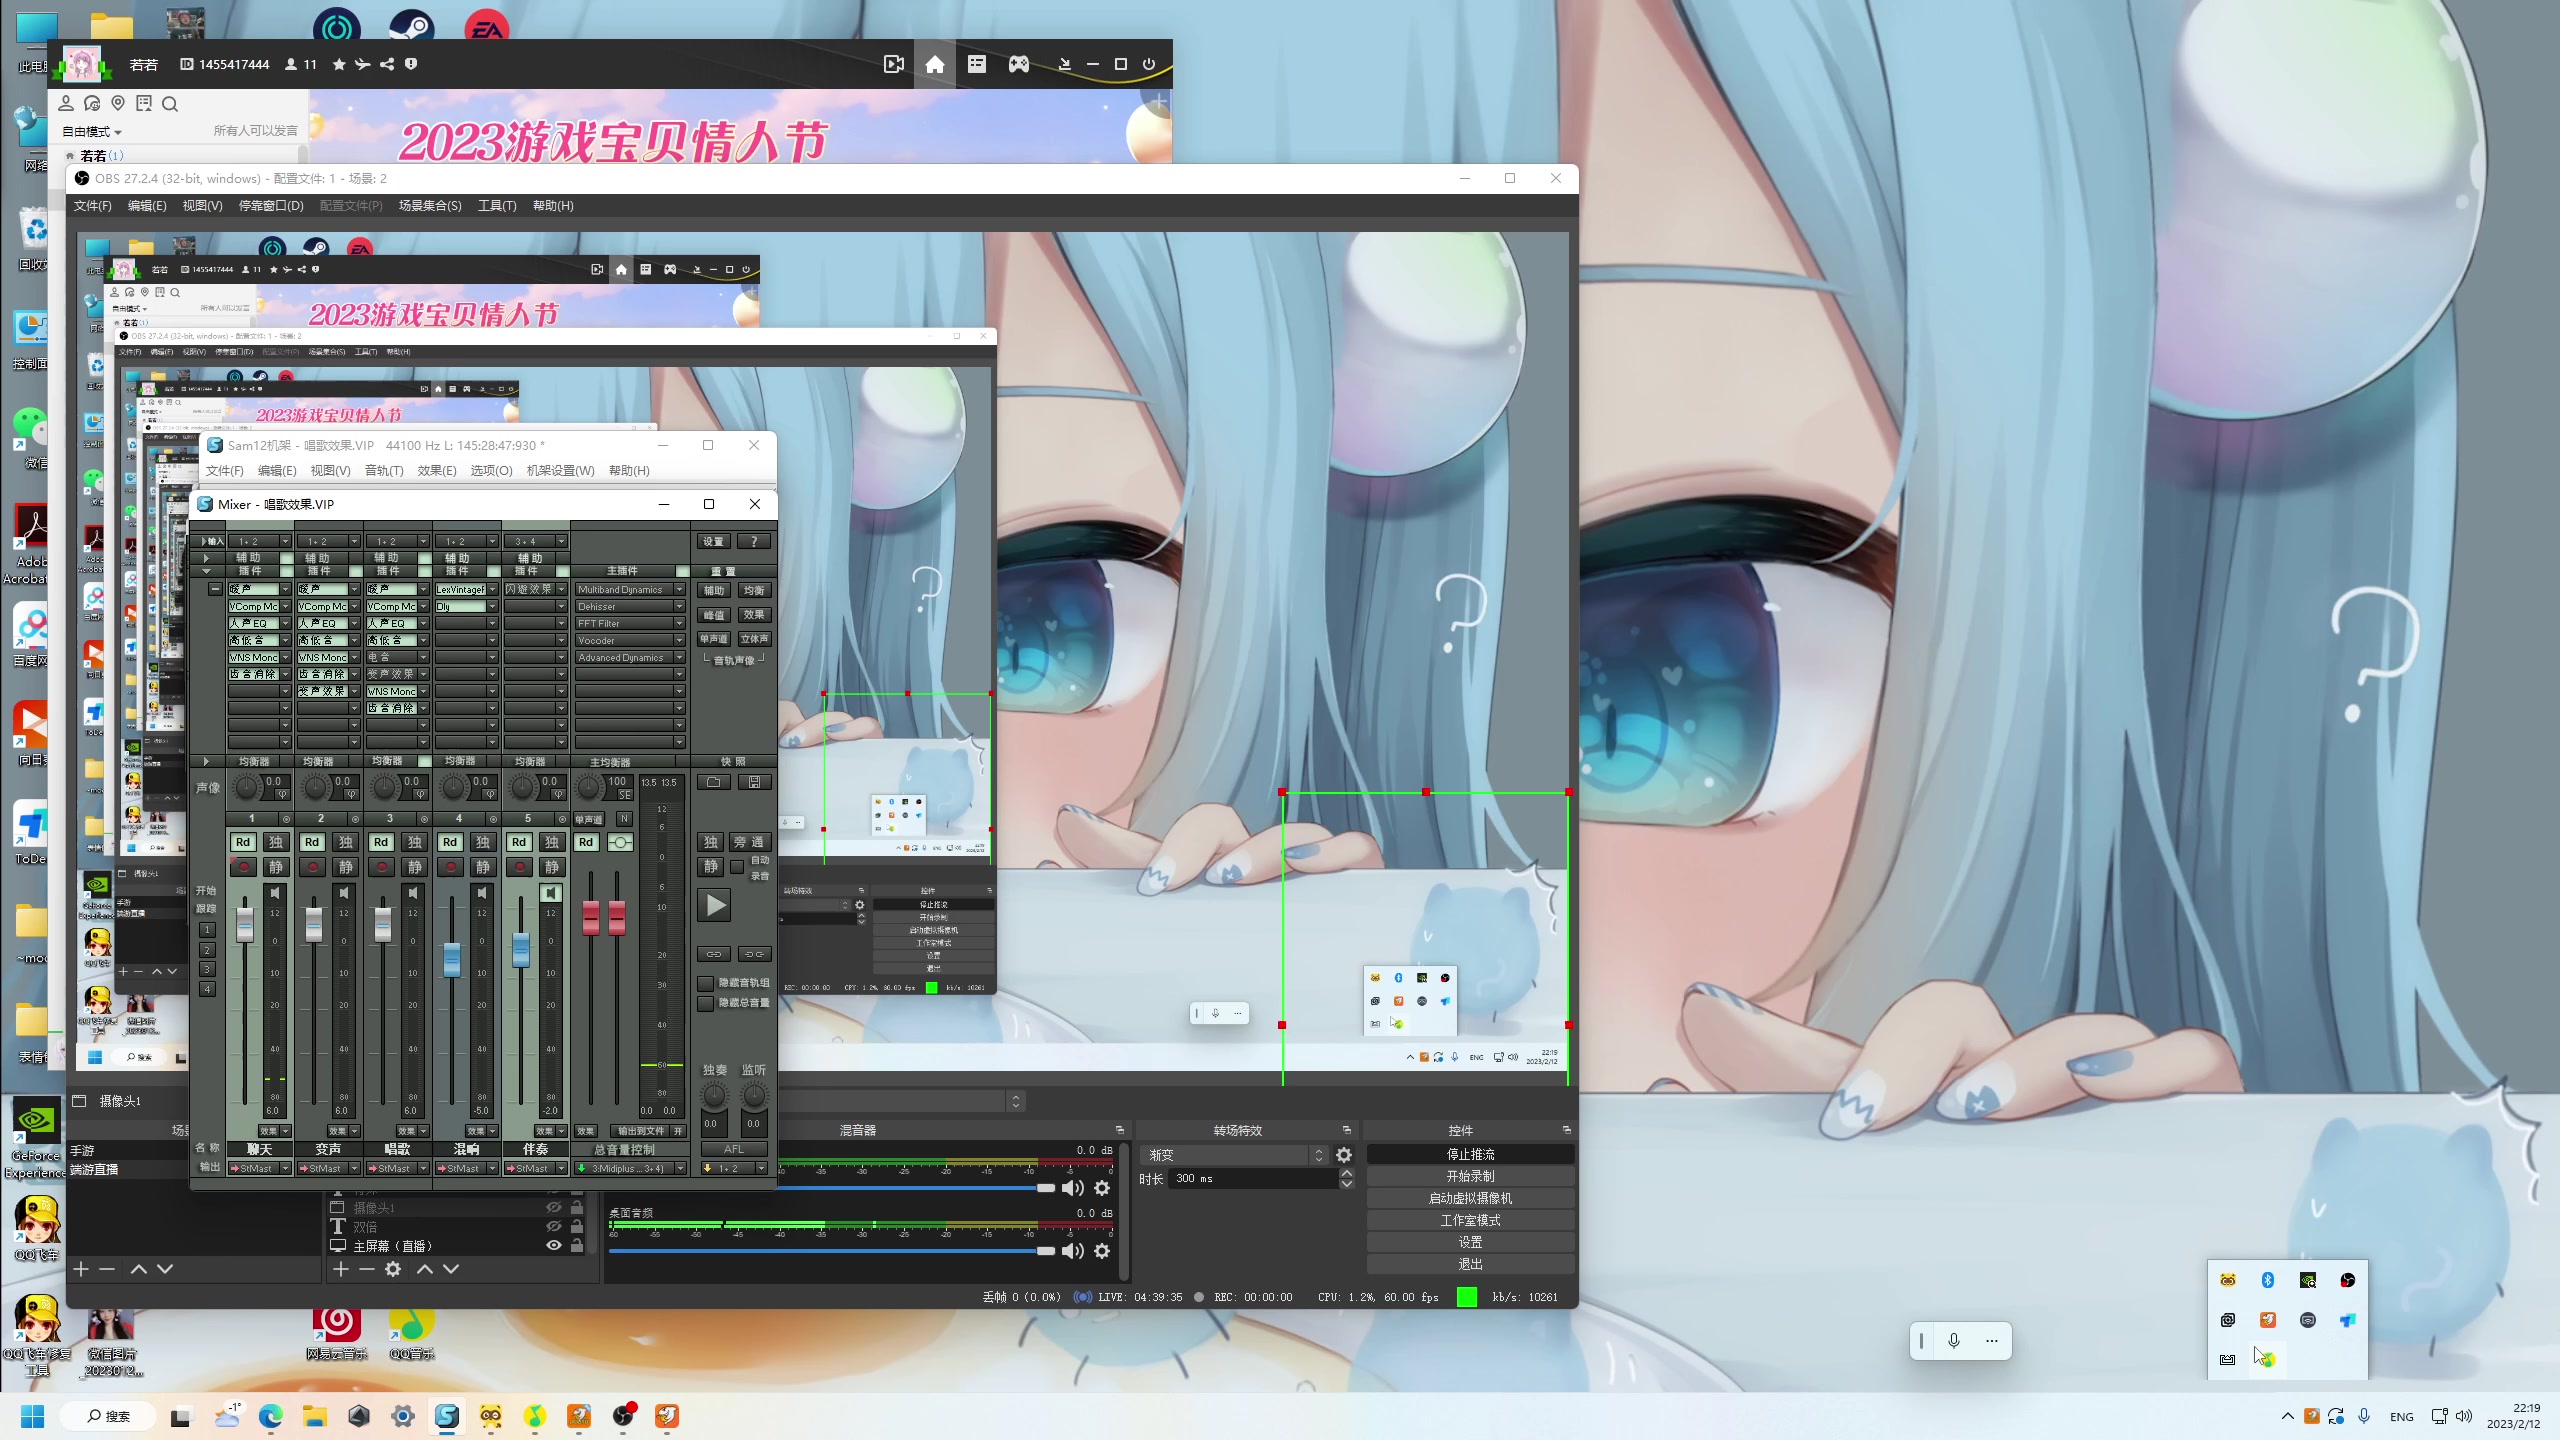Click the star favorite icon in YY top bar
Viewport: 2560px width, 1440px height.
339,64
